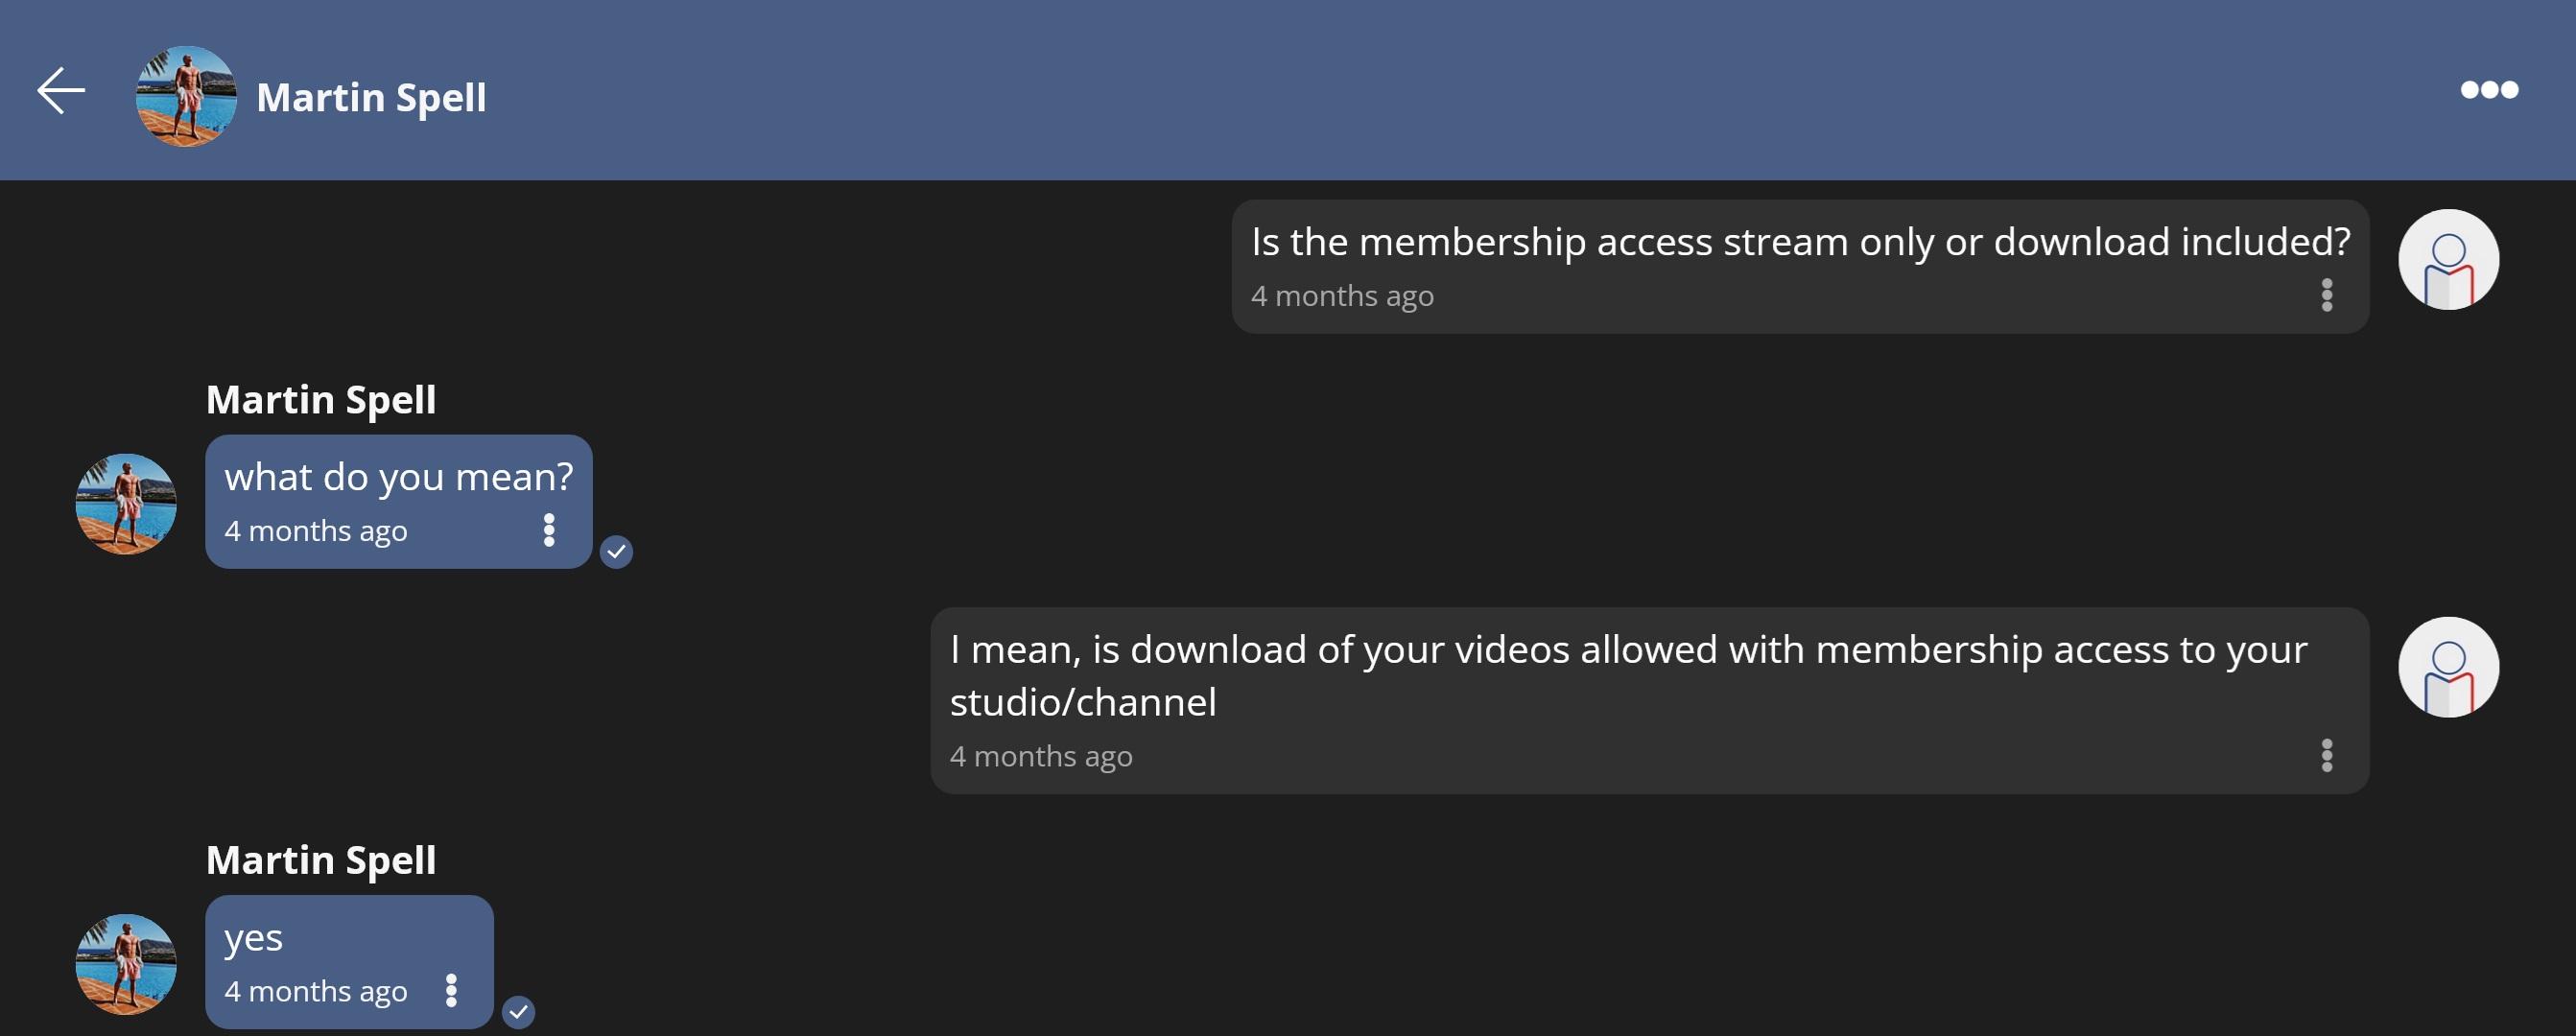The height and width of the screenshot is (1036, 2576).
Task: Click the Martin Spell name in header
Action: pyautogui.click(x=371, y=98)
